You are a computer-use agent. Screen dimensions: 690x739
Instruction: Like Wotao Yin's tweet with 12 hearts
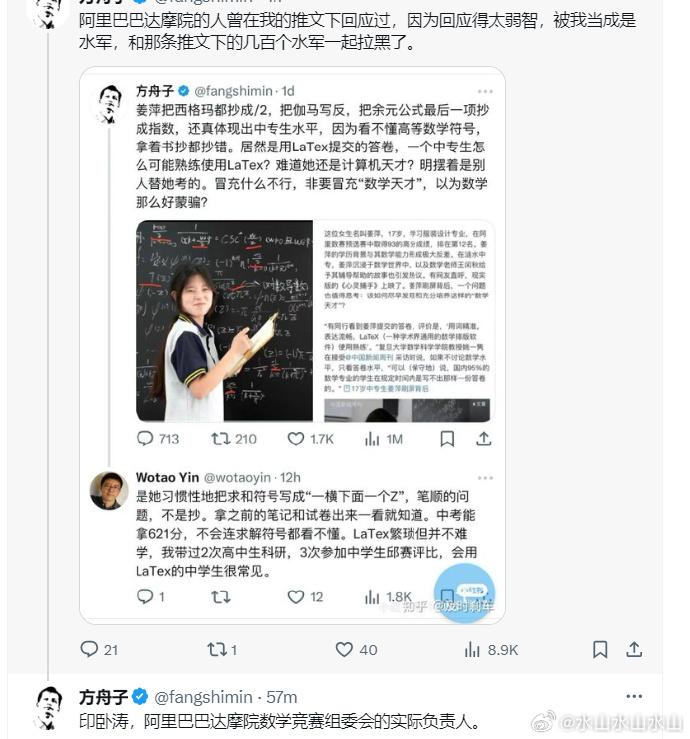pos(296,597)
